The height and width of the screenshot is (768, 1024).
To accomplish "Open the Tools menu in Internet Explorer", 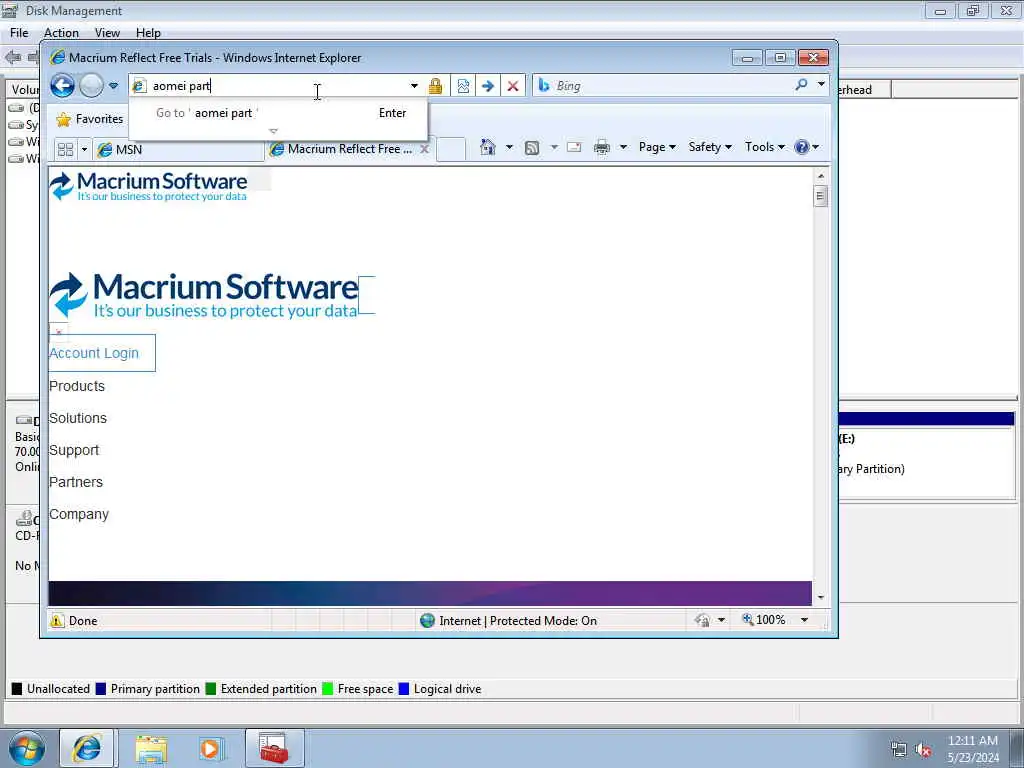I will (765, 147).
